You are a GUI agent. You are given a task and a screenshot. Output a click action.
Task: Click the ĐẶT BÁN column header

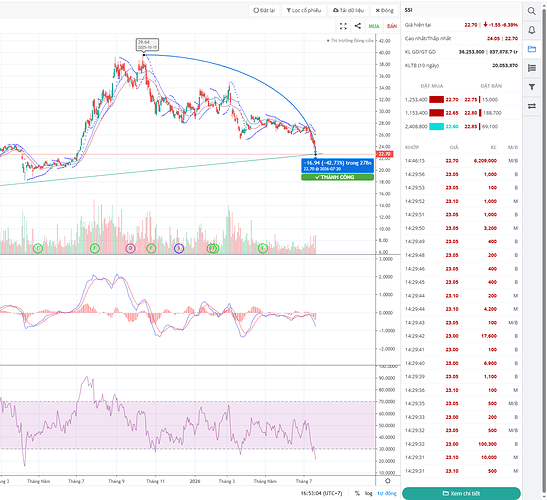click(x=490, y=86)
